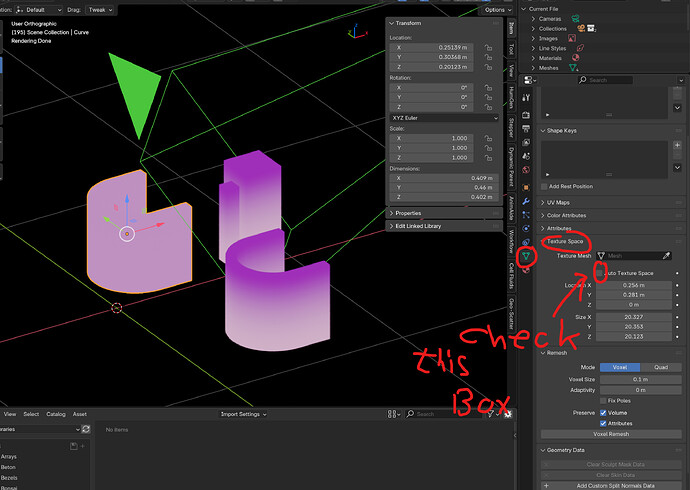Enable the Add Rest Position checkbox
Image resolution: width=690 pixels, height=490 pixels.
544,186
